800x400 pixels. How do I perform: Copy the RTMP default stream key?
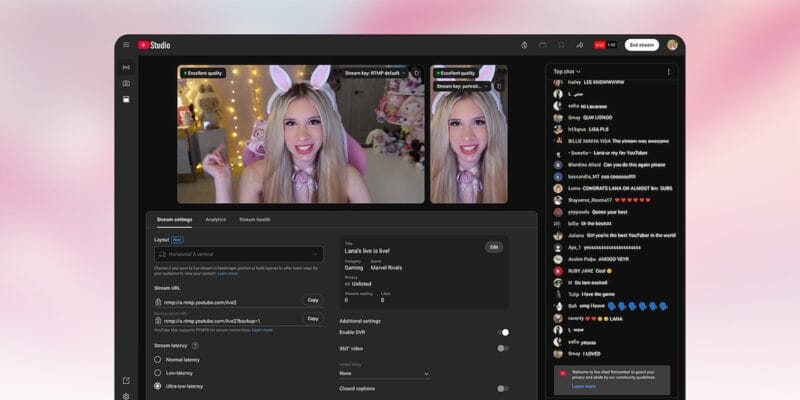point(416,73)
